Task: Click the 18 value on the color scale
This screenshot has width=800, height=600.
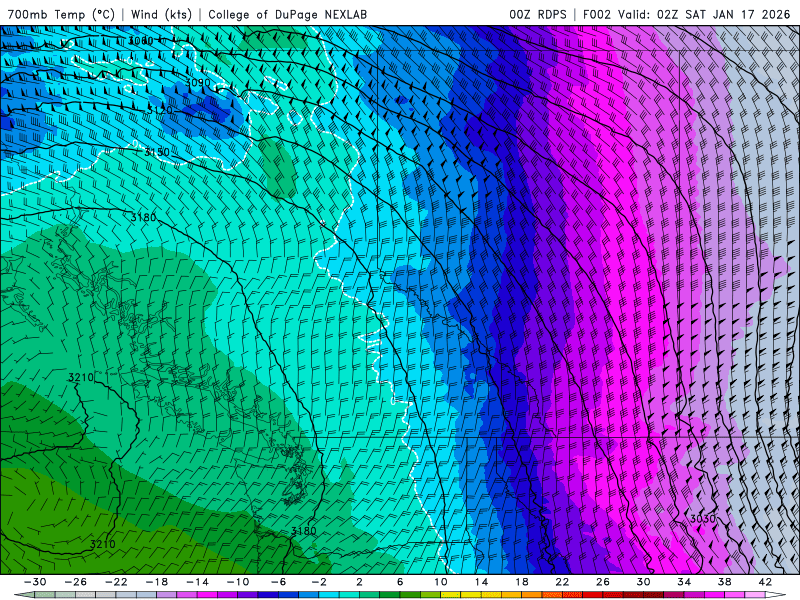Action: [521, 582]
